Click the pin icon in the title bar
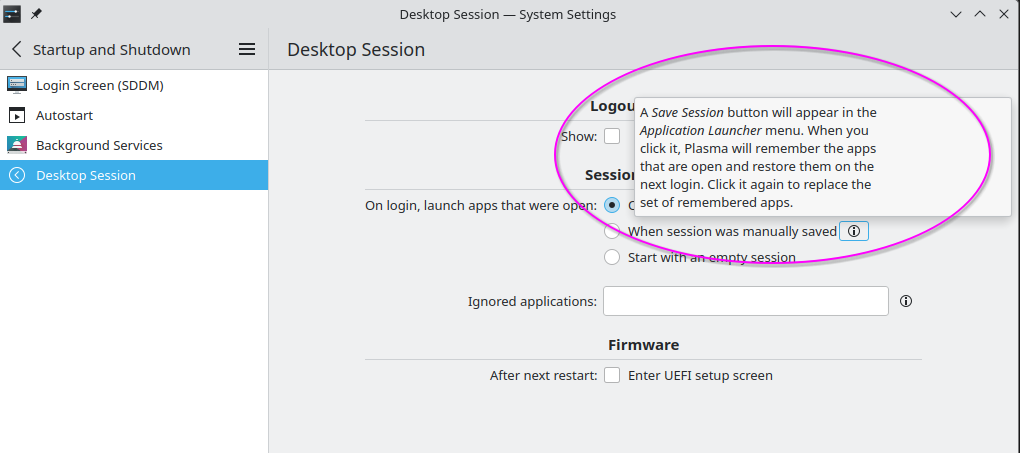This screenshot has width=1020, height=453. click(x=36, y=14)
